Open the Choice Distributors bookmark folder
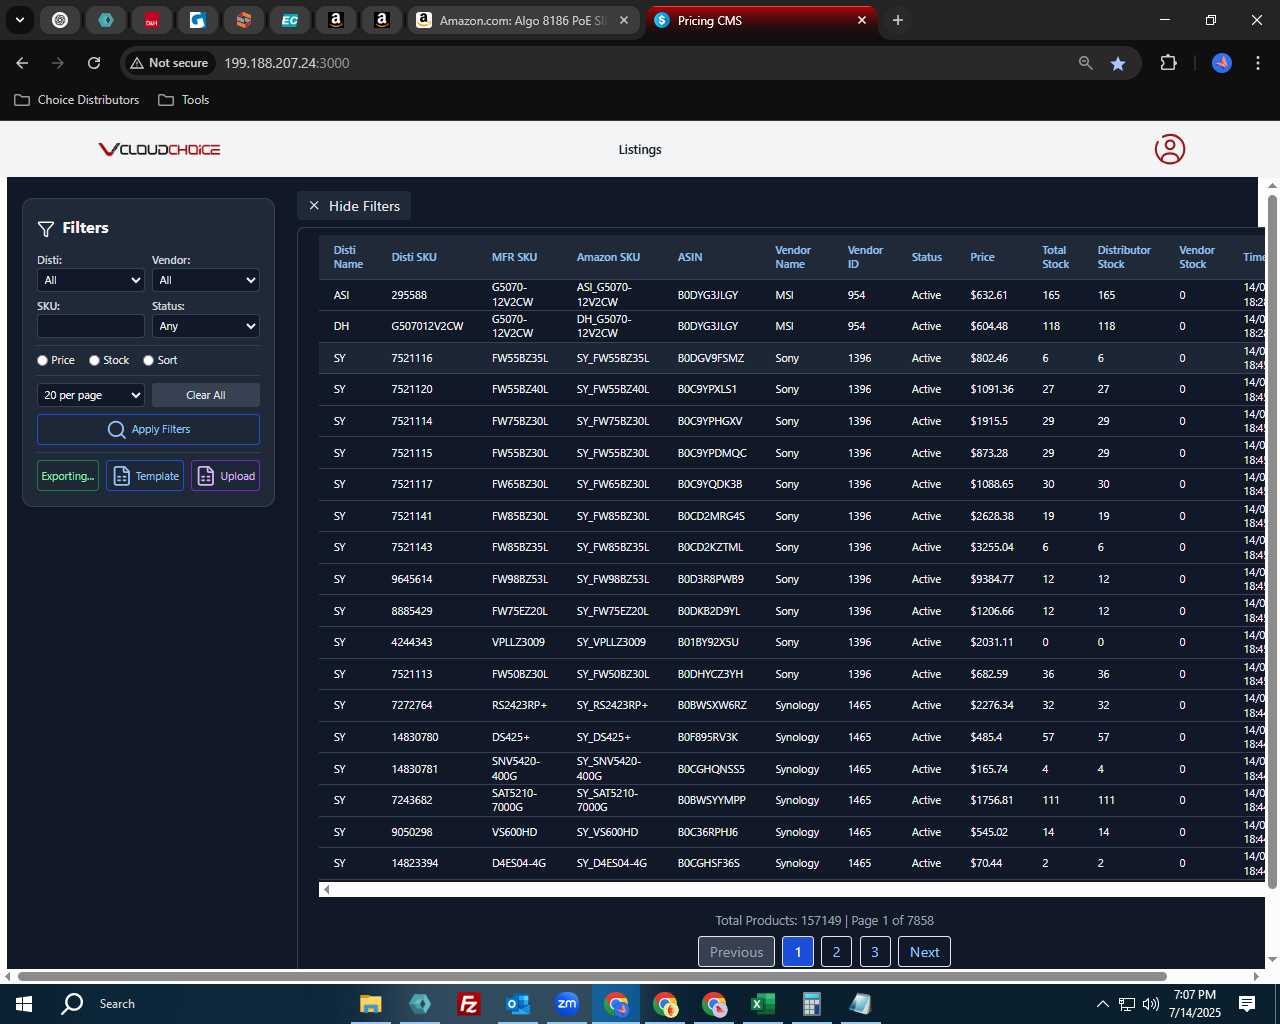The width and height of the screenshot is (1280, 1024). coord(77,100)
